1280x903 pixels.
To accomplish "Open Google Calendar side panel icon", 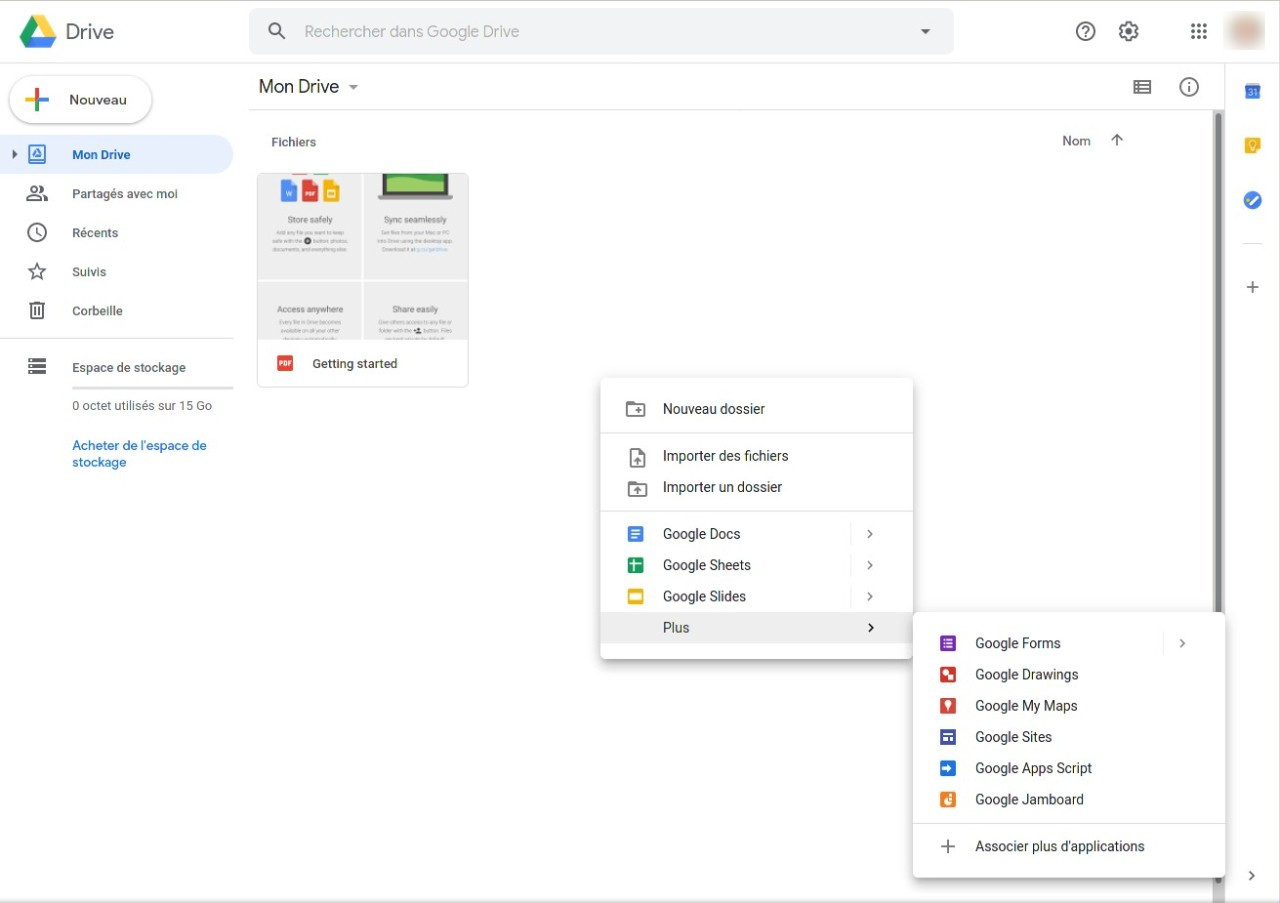I will pos(1252,92).
